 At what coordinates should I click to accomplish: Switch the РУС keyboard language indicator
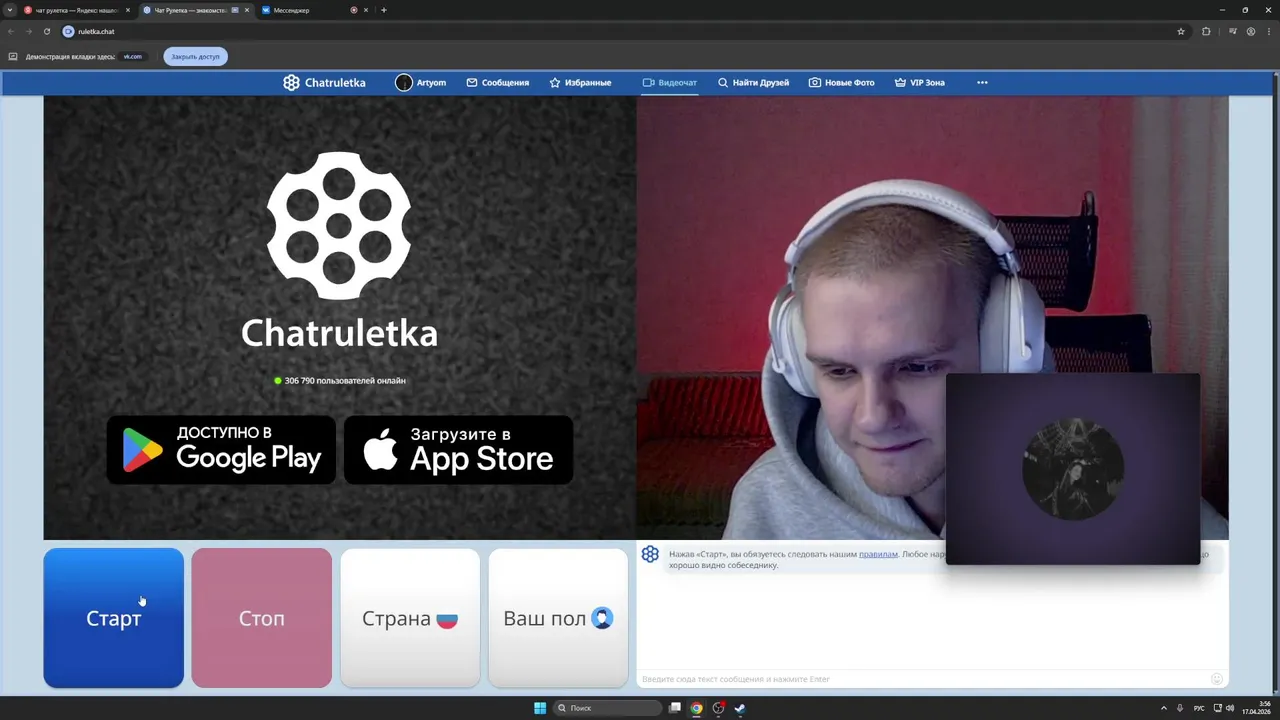1199,708
